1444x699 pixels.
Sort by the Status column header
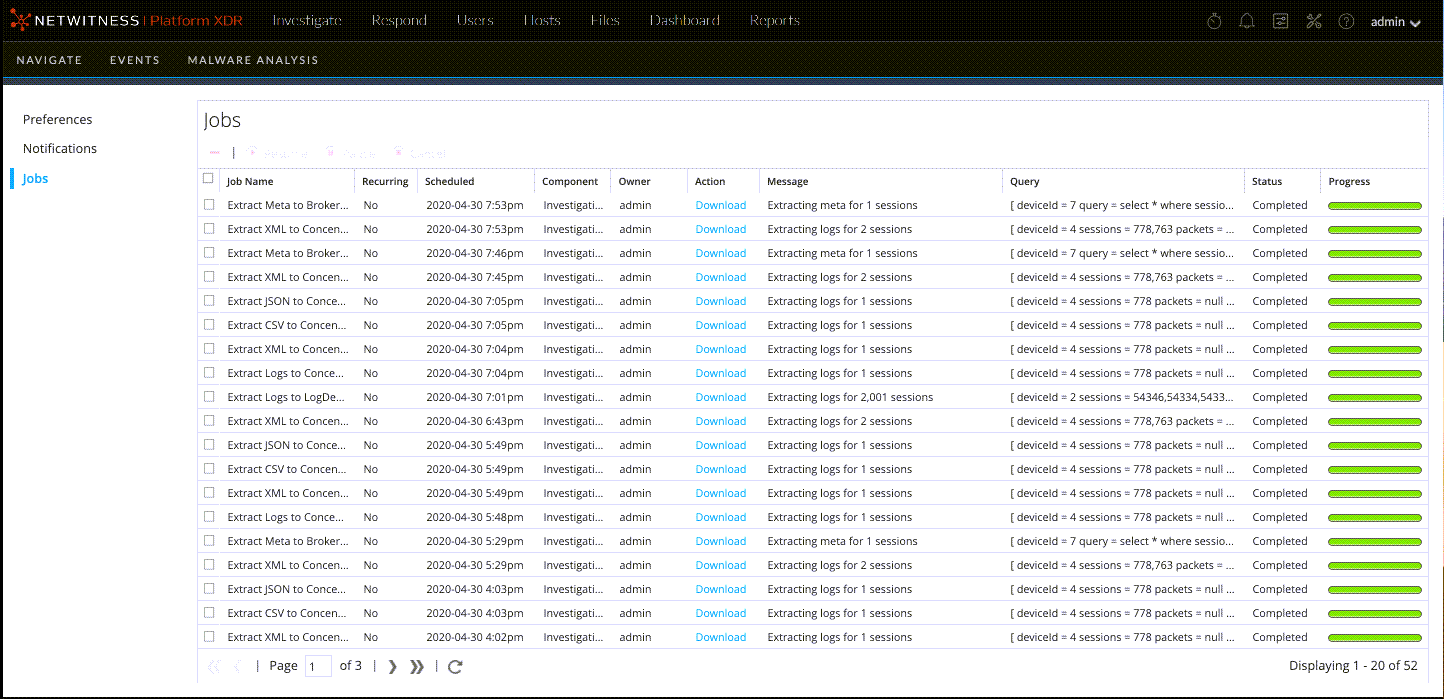pyautogui.click(x=1266, y=182)
